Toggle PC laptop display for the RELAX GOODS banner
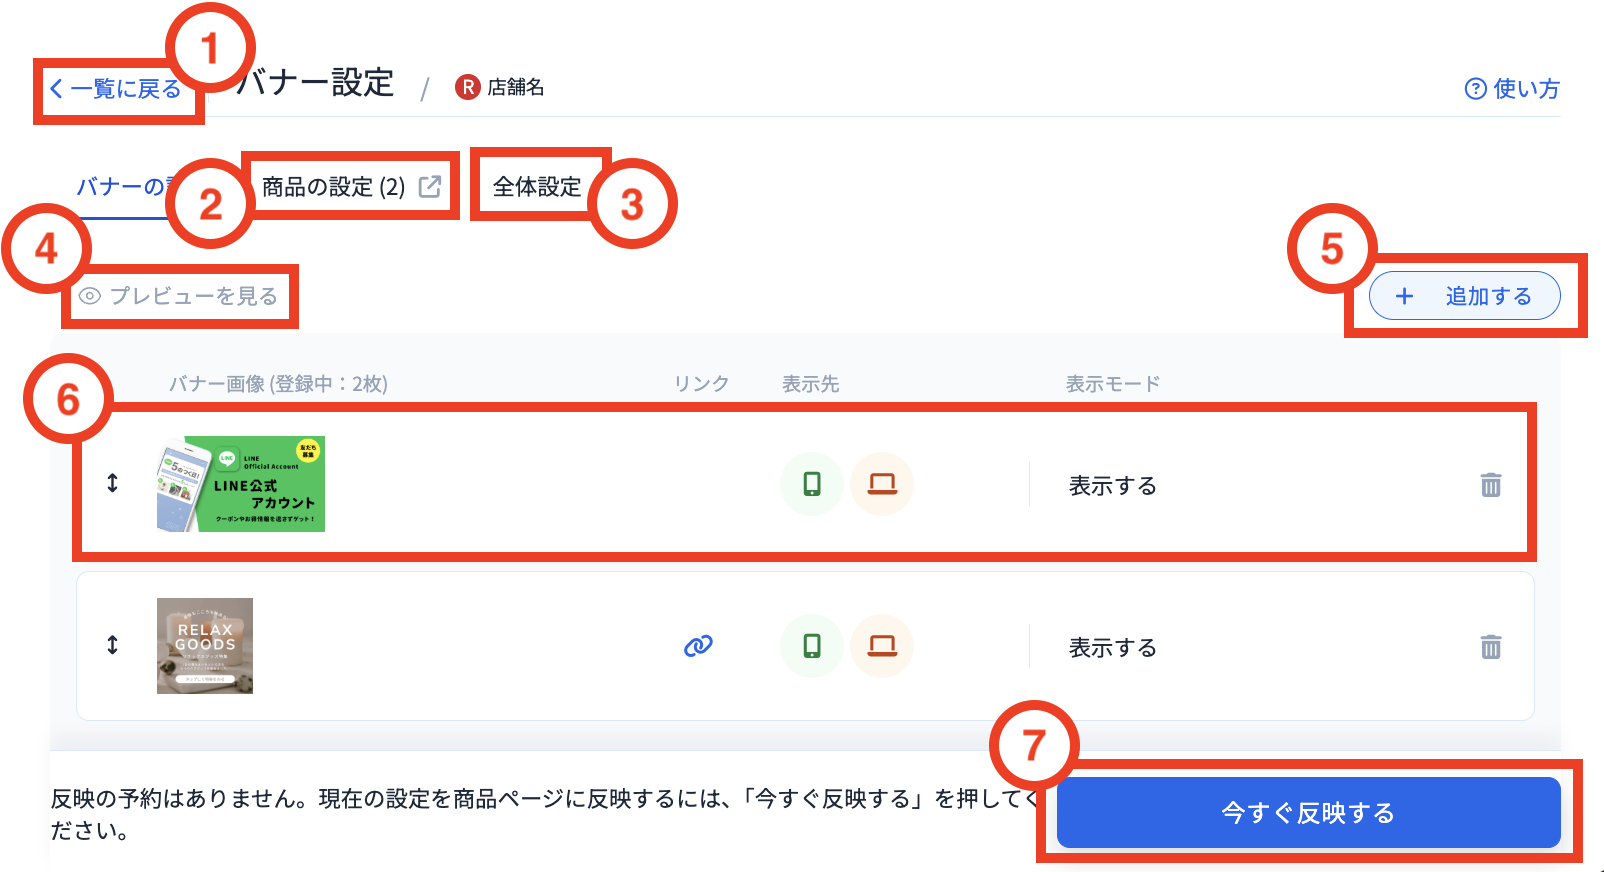The height and width of the screenshot is (872, 1604). click(x=882, y=646)
